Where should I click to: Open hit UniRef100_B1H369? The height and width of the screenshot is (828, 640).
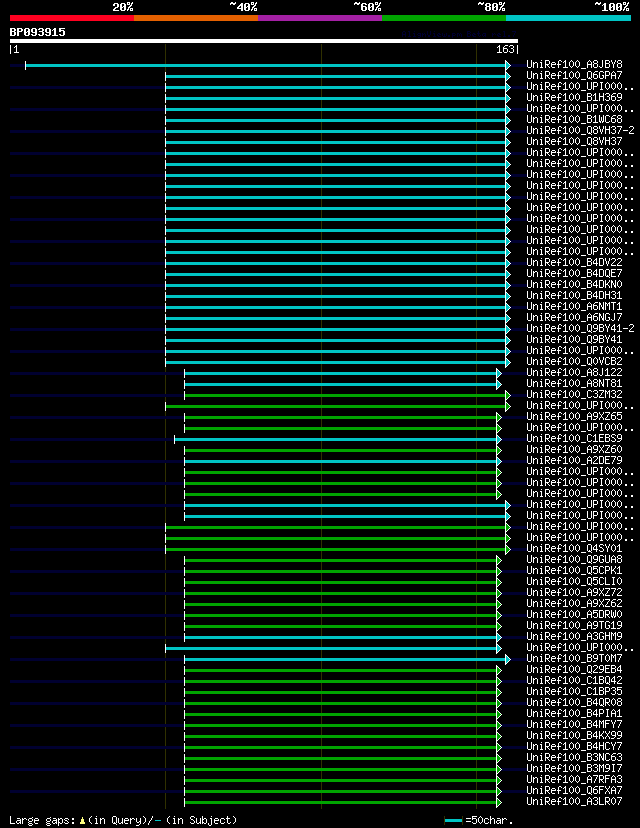575,98
